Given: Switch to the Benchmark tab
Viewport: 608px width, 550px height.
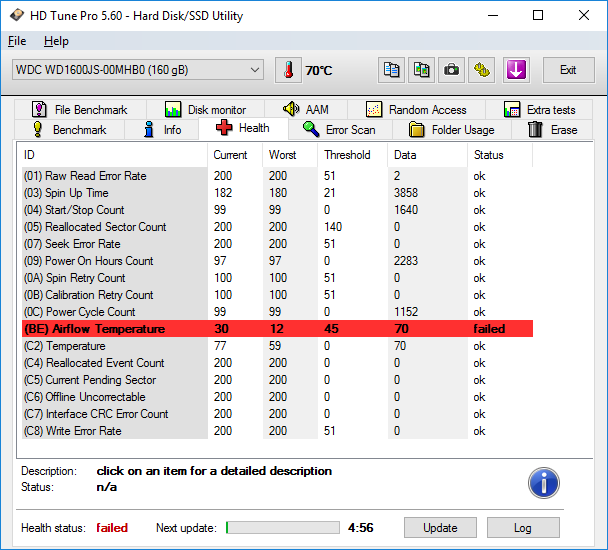Looking at the screenshot, I should 70,130.
